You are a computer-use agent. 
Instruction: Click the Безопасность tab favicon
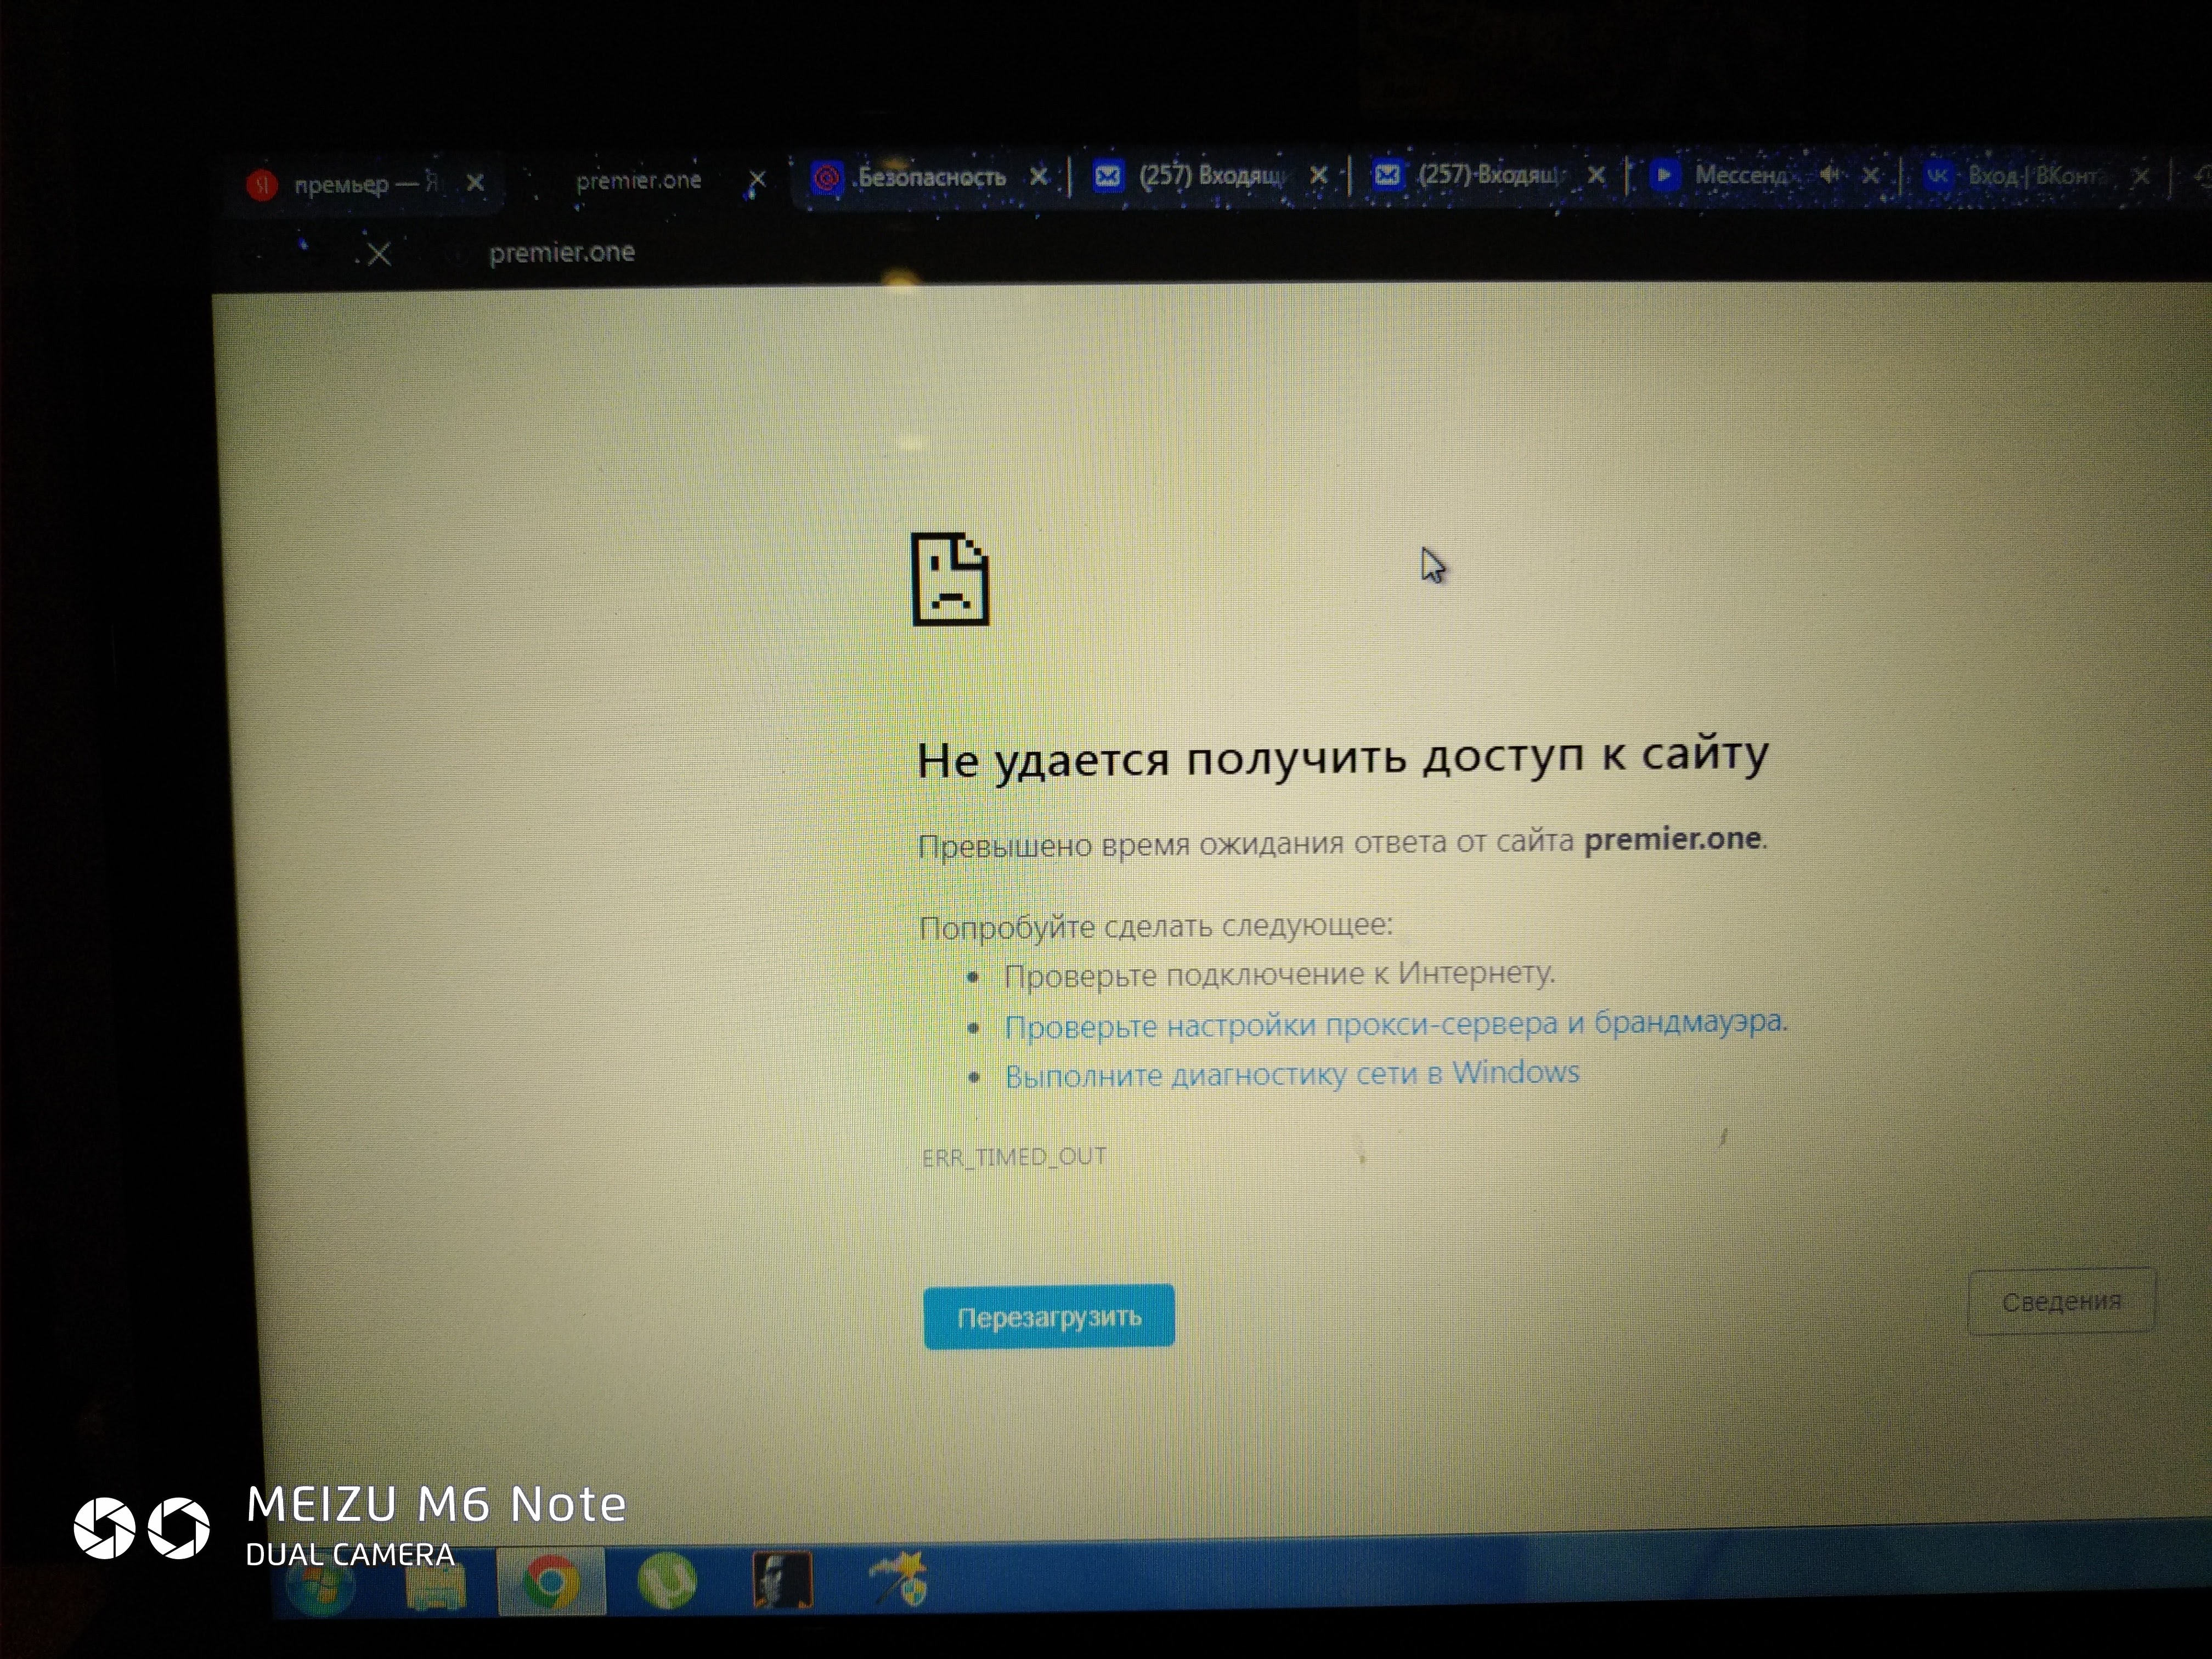coord(826,178)
